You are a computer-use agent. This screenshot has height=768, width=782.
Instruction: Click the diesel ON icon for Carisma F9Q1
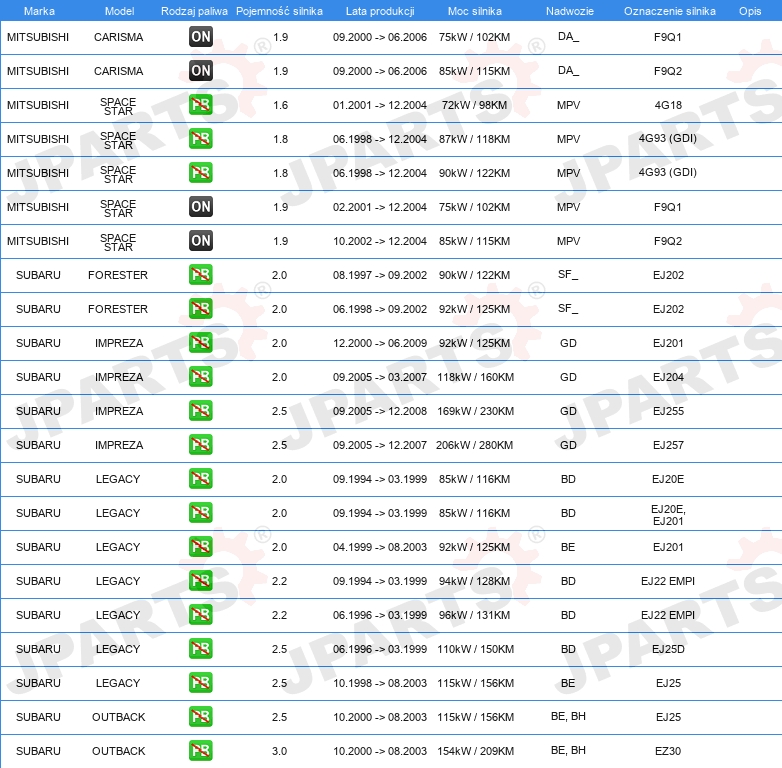(200, 36)
